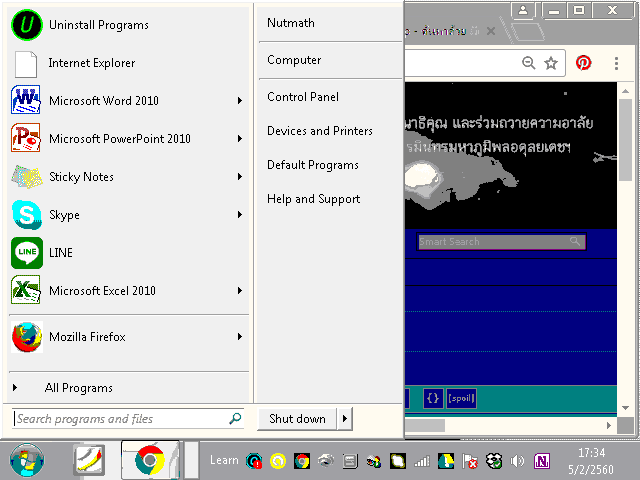Viewport: 640px width, 480px height.
Task: Open Uninstall Programs from the Start menu
Action: pyautogui.click(x=98, y=25)
